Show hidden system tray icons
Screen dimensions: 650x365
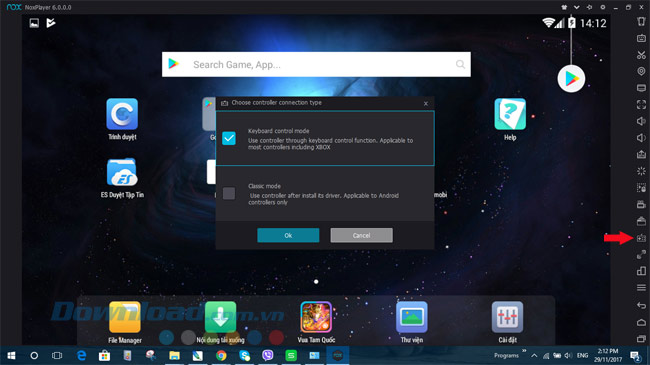click(x=534, y=355)
